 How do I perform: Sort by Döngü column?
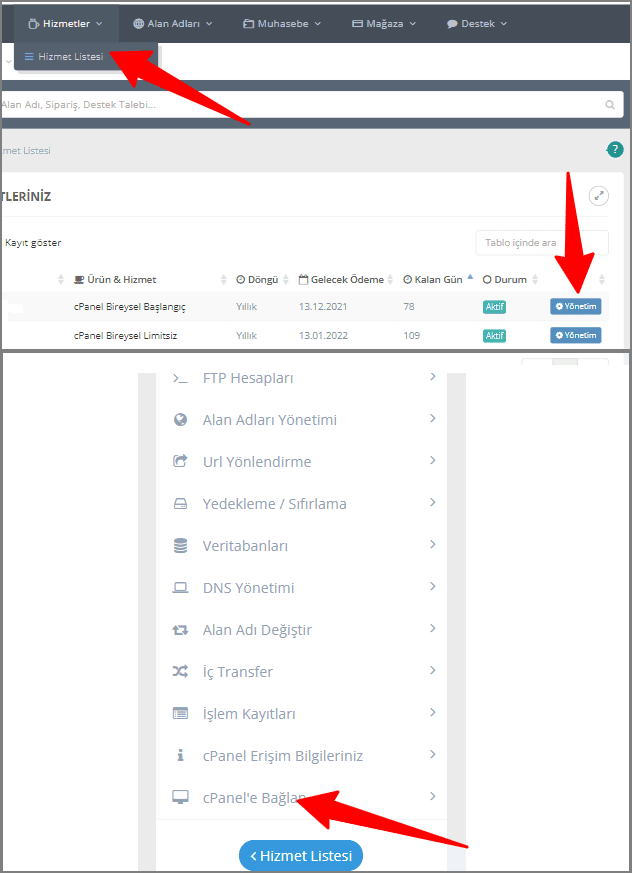(262, 279)
